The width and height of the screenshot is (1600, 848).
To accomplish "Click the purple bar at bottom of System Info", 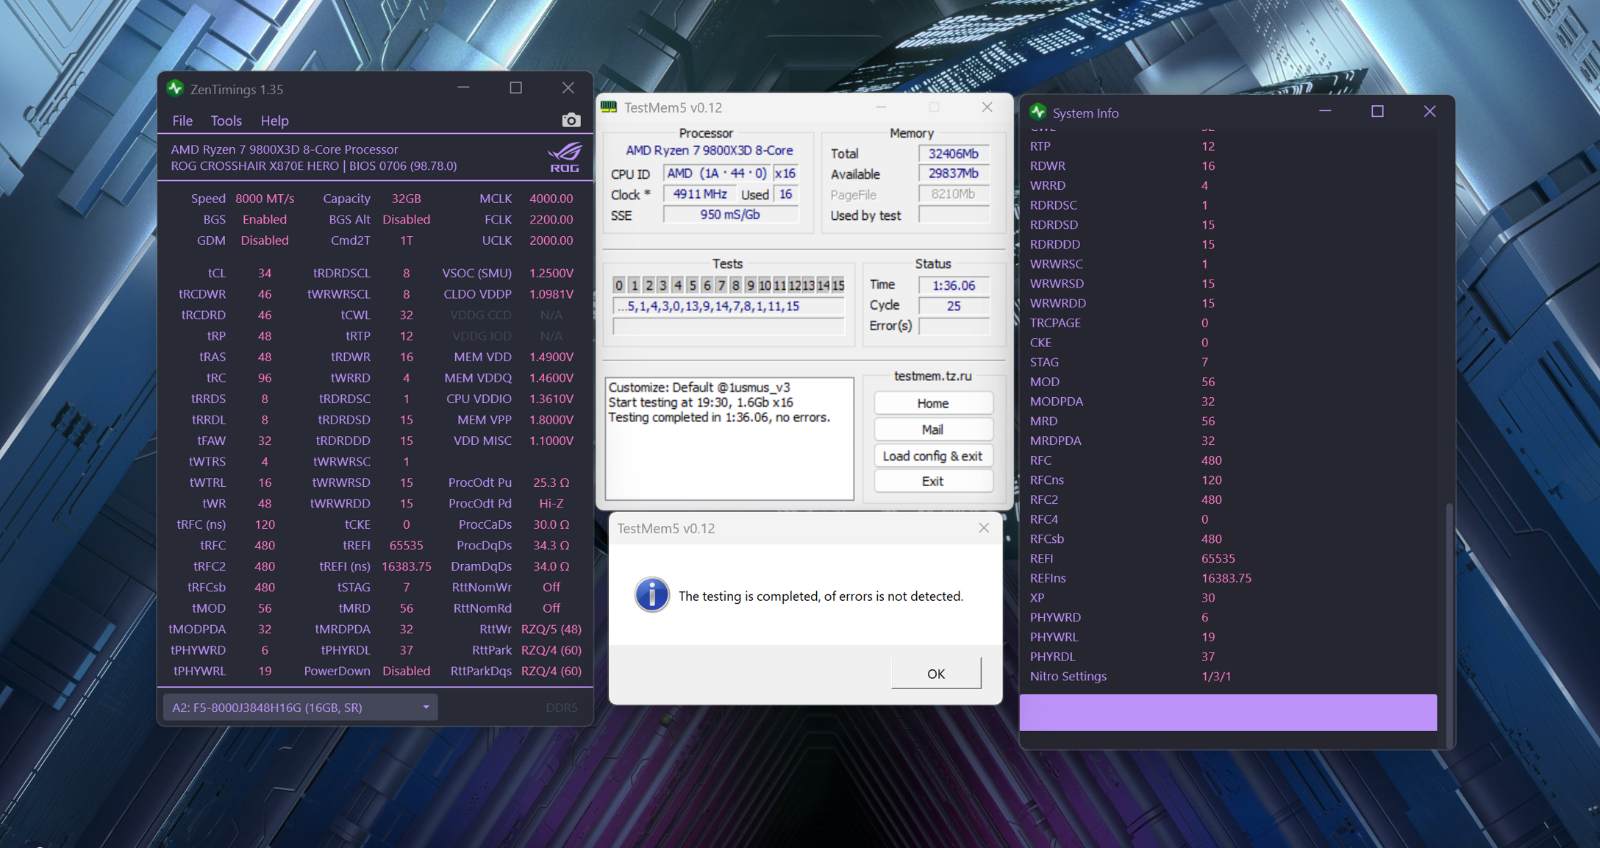I will [1228, 712].
